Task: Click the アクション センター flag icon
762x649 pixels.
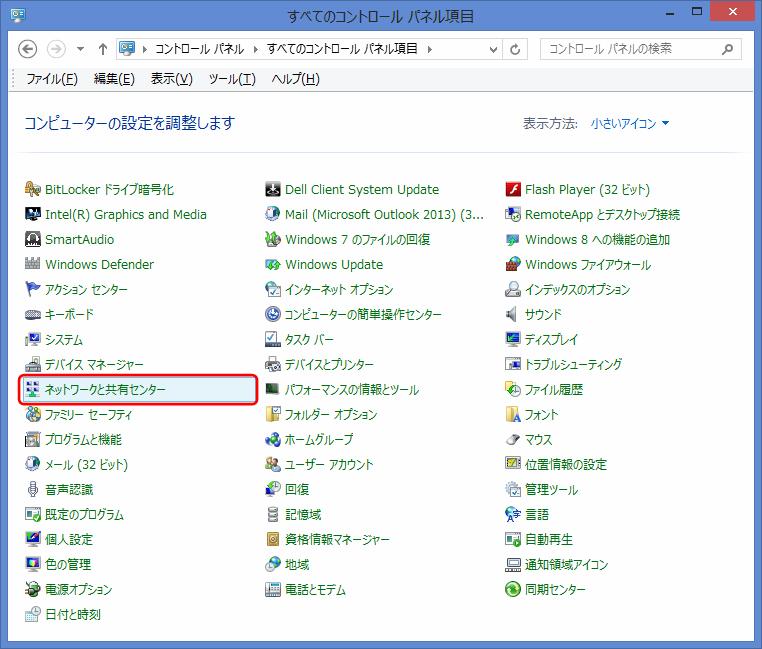Action: coord(33,289)
